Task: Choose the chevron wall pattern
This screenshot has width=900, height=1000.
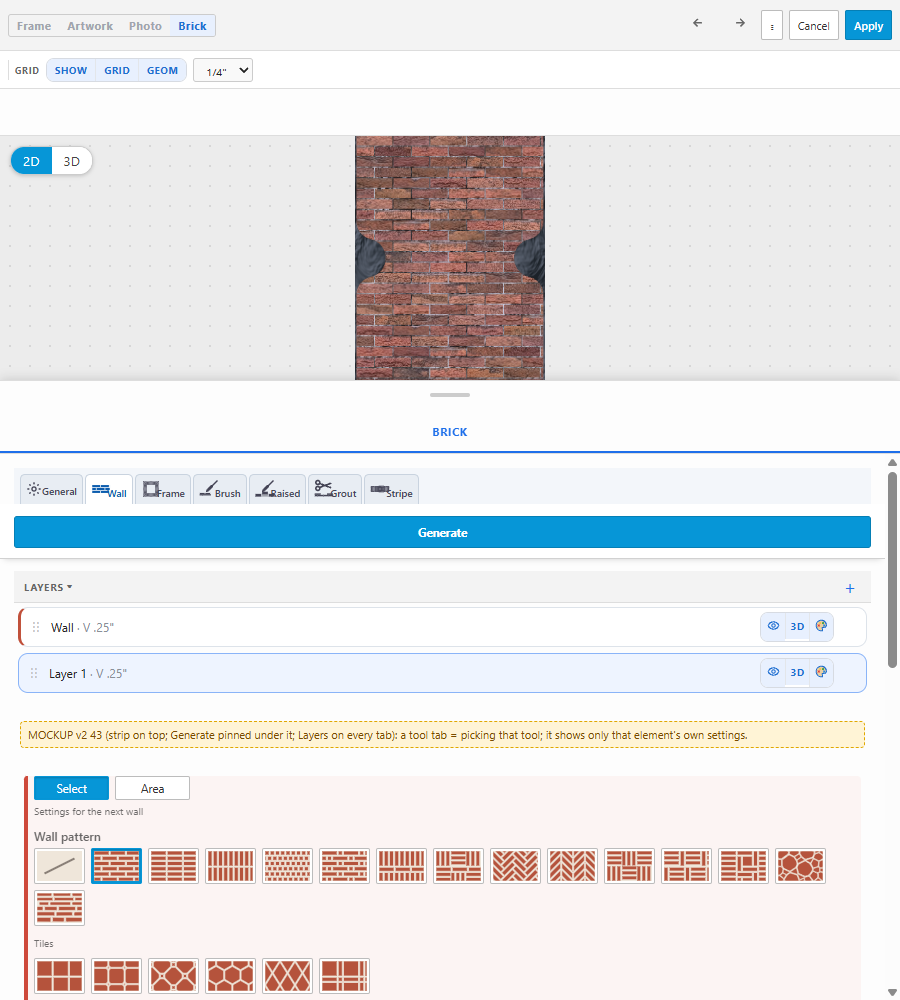Action: (572, 865)
